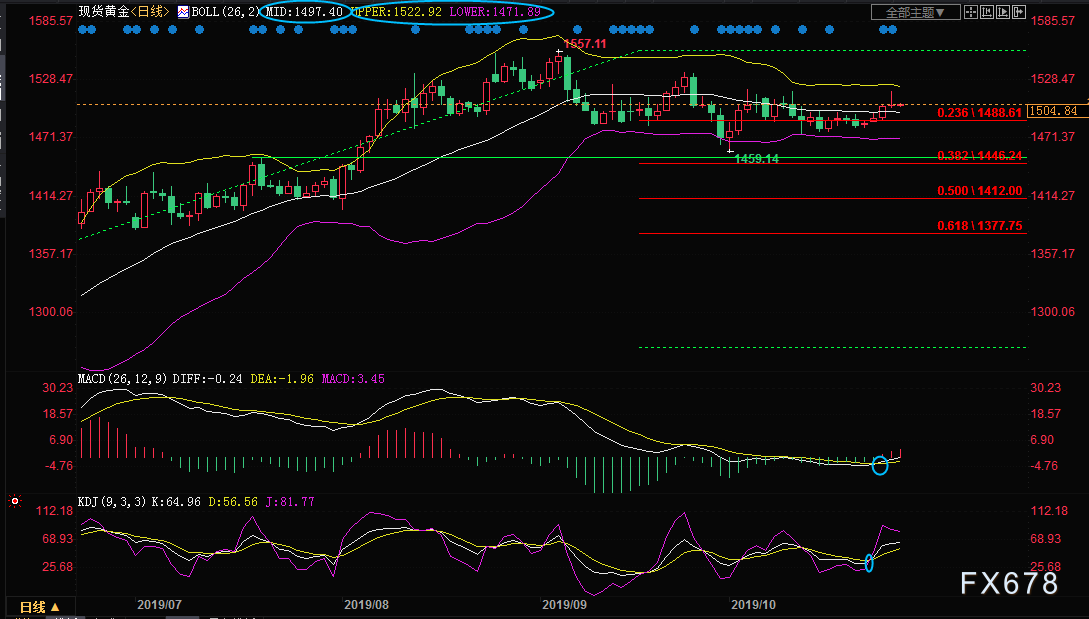Click the UPPER:1522.92 value

(396, 12)
